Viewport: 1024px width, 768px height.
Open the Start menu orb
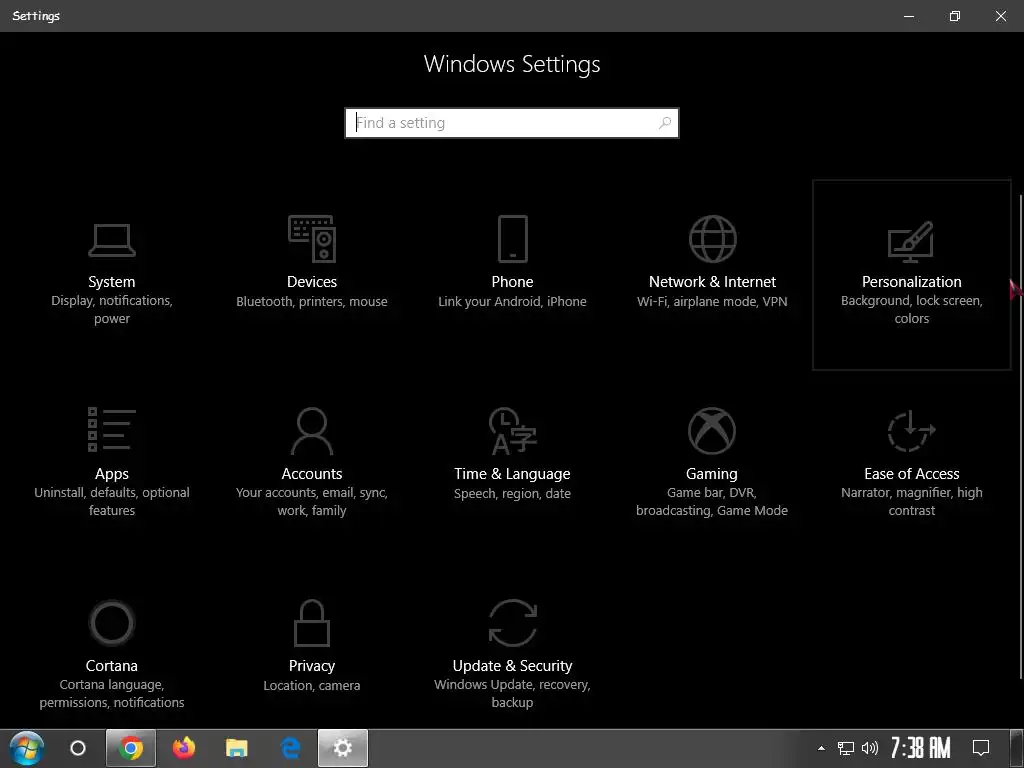[27, 748]
